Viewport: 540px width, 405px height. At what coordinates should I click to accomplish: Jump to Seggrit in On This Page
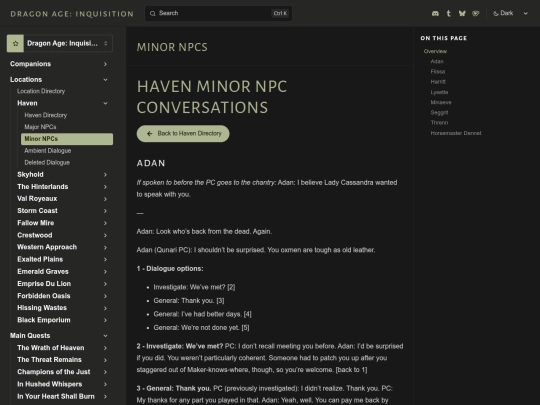439,112
